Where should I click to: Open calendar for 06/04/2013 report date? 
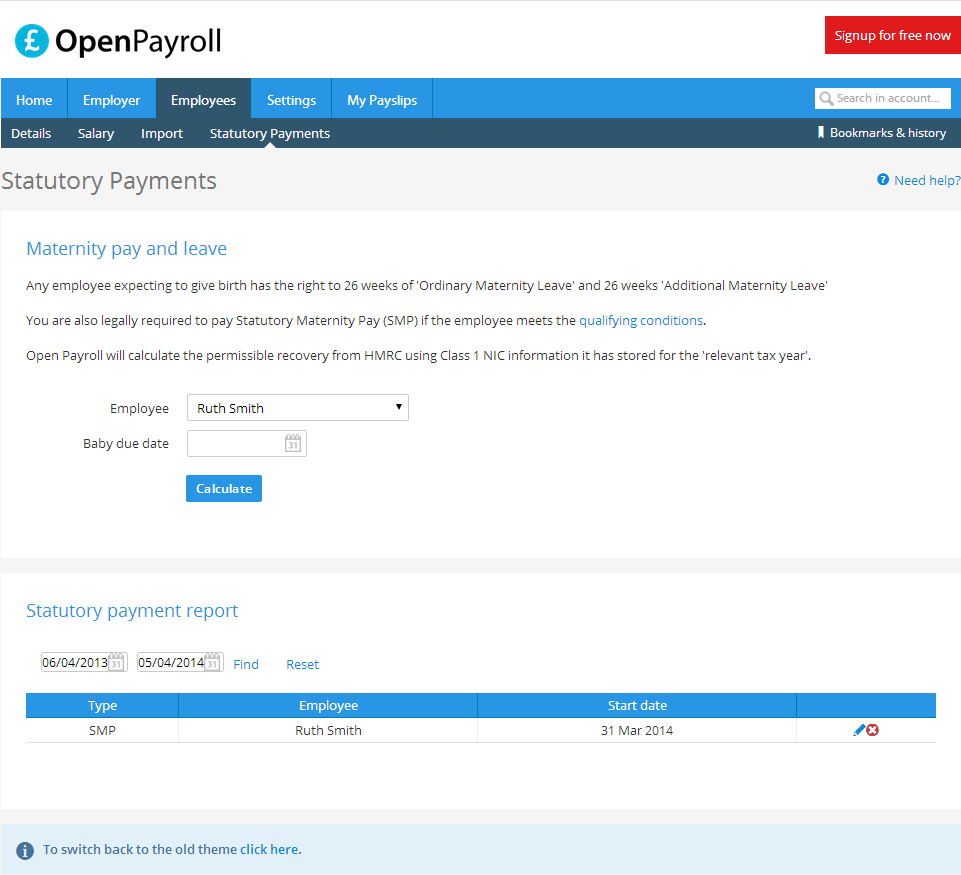click(x=116, y=662)
